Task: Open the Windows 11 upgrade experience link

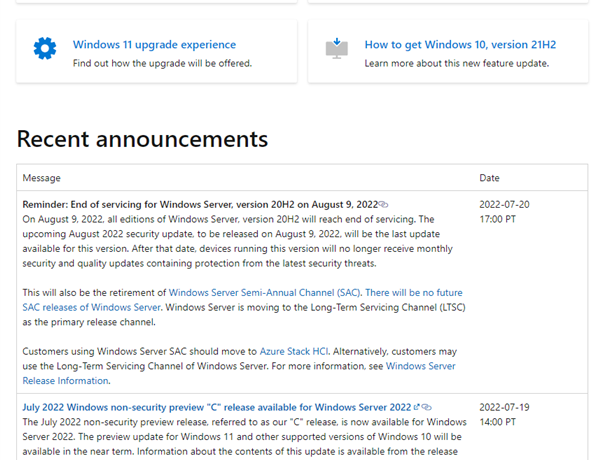Action: click(154, 45)
